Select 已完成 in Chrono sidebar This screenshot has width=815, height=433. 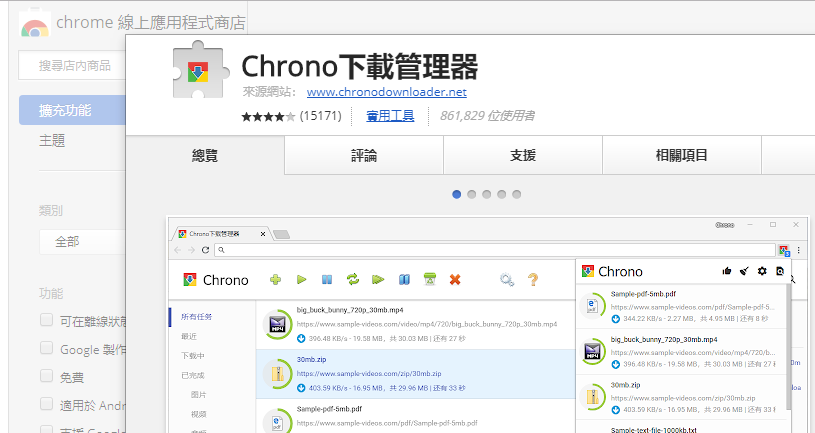193,375
